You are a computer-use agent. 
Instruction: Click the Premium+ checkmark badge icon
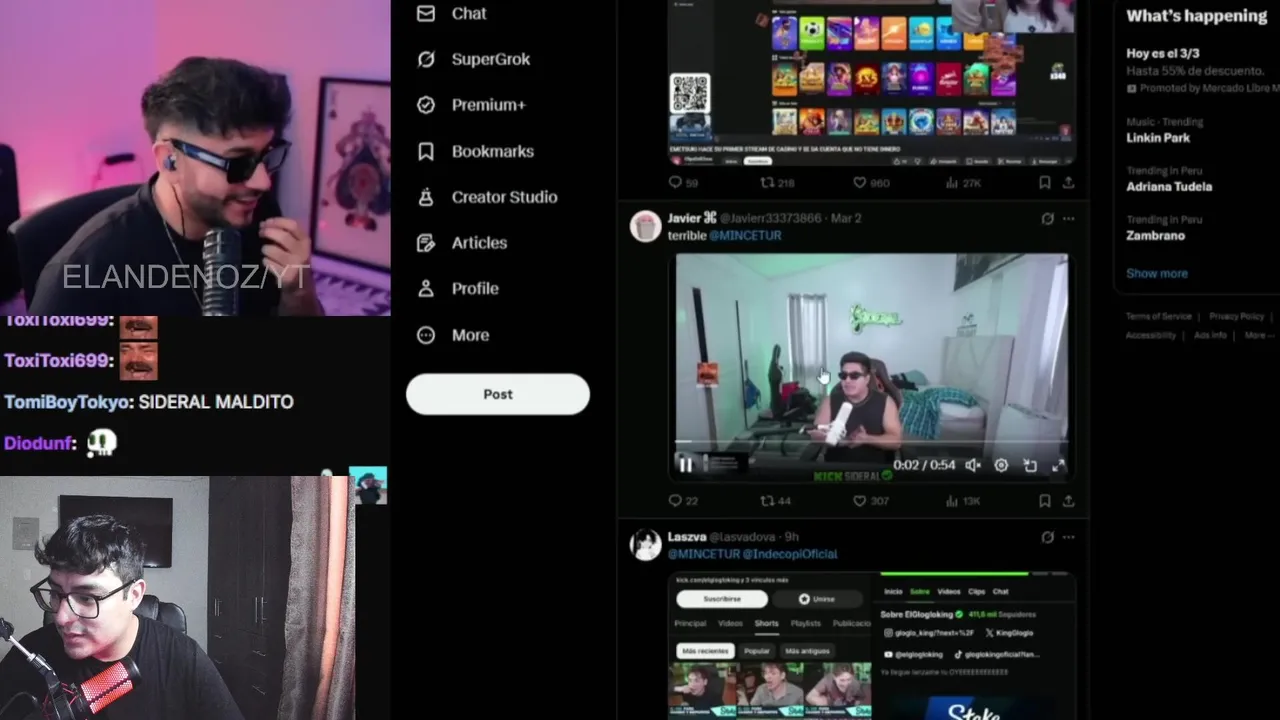426,105
